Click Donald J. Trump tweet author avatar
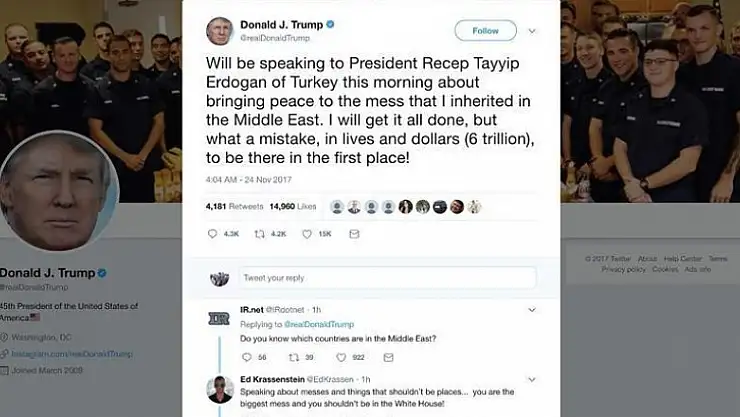Image resolution: width=740 pixels, height=417 pixels. (x=219, y=31)
